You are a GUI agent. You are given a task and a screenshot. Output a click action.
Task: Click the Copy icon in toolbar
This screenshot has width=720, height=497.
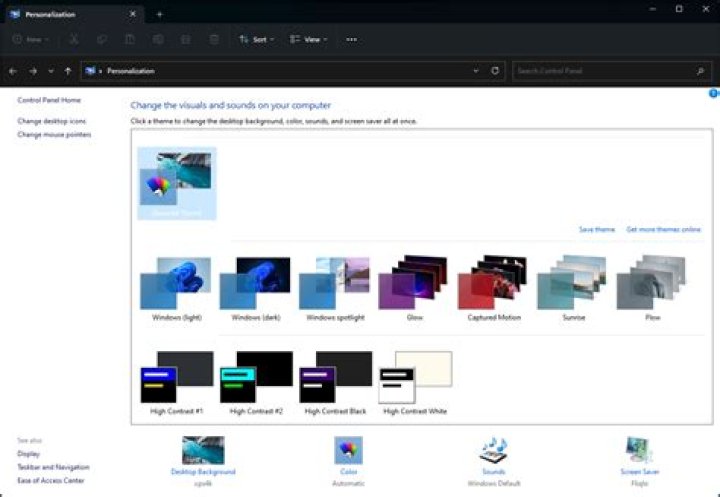[101, 40]
